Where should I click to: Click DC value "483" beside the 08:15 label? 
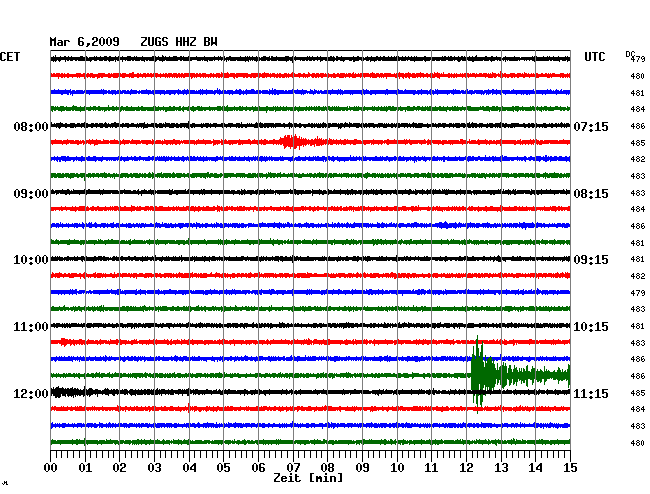(x=638, y=193)
